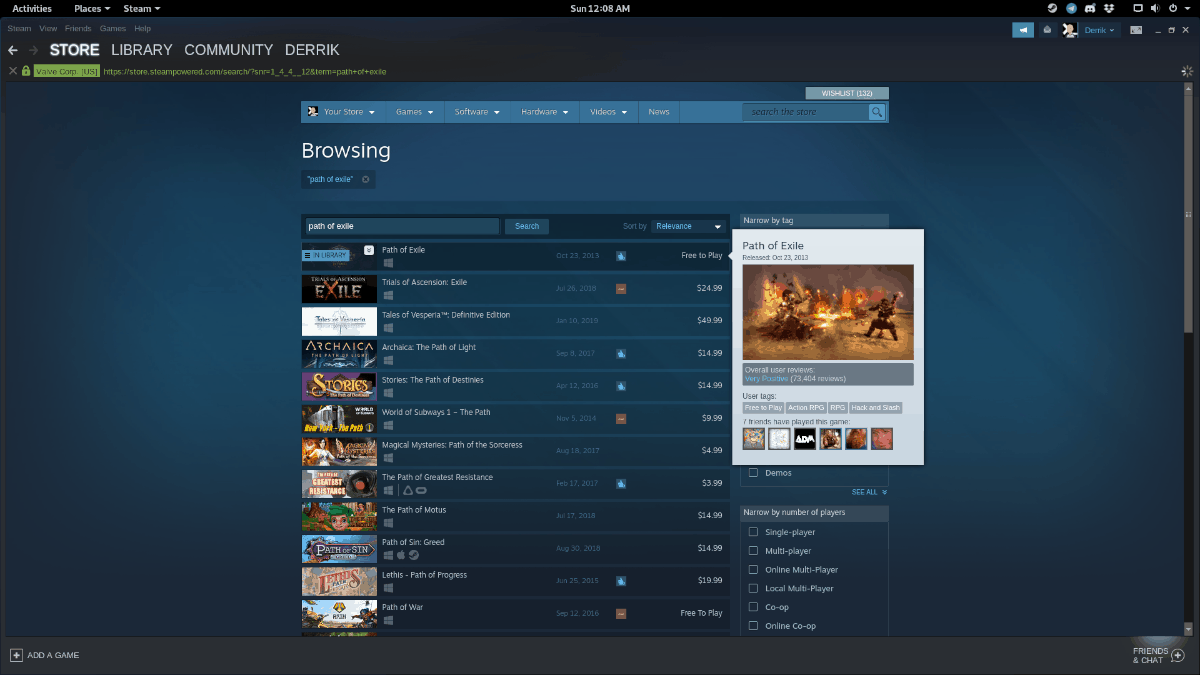Tick the Local Multi-Player checkbox
The width and height of the screenshot is (1200, 675).
coord(754,589)
